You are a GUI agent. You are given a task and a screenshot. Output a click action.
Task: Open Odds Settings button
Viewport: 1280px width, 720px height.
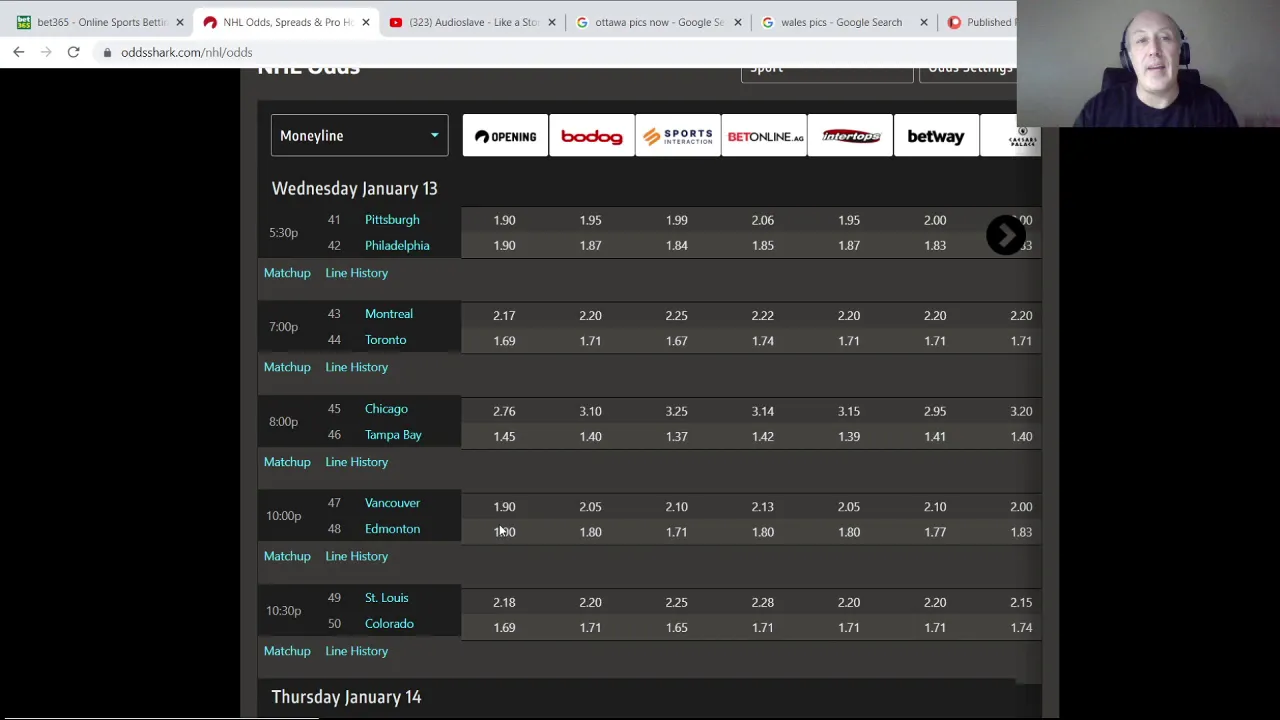pyautogui.click(x=968, y=70)
